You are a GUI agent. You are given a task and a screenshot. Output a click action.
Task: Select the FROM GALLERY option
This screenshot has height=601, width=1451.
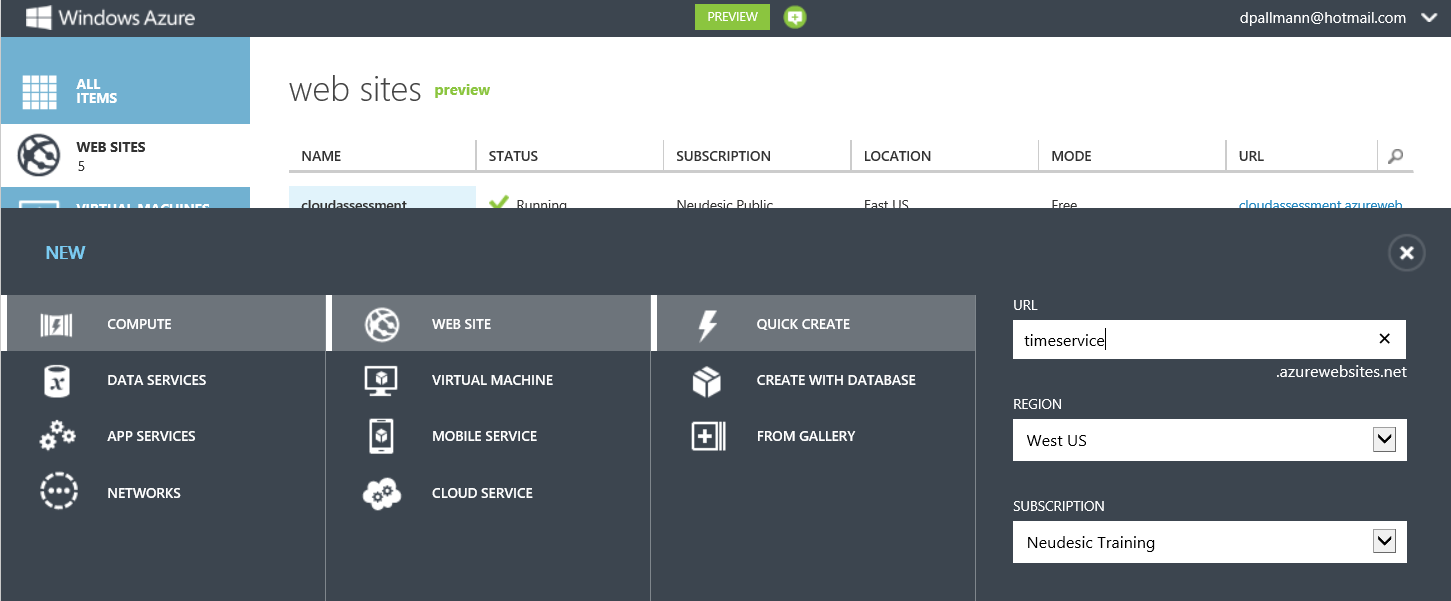click(813, 436)
